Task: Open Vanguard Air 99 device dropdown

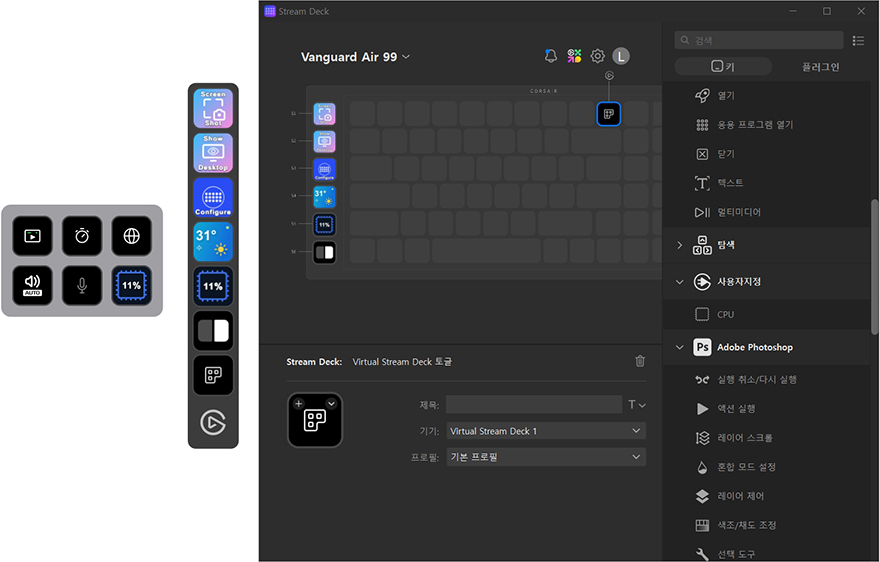Action: (x=355, y=57)
